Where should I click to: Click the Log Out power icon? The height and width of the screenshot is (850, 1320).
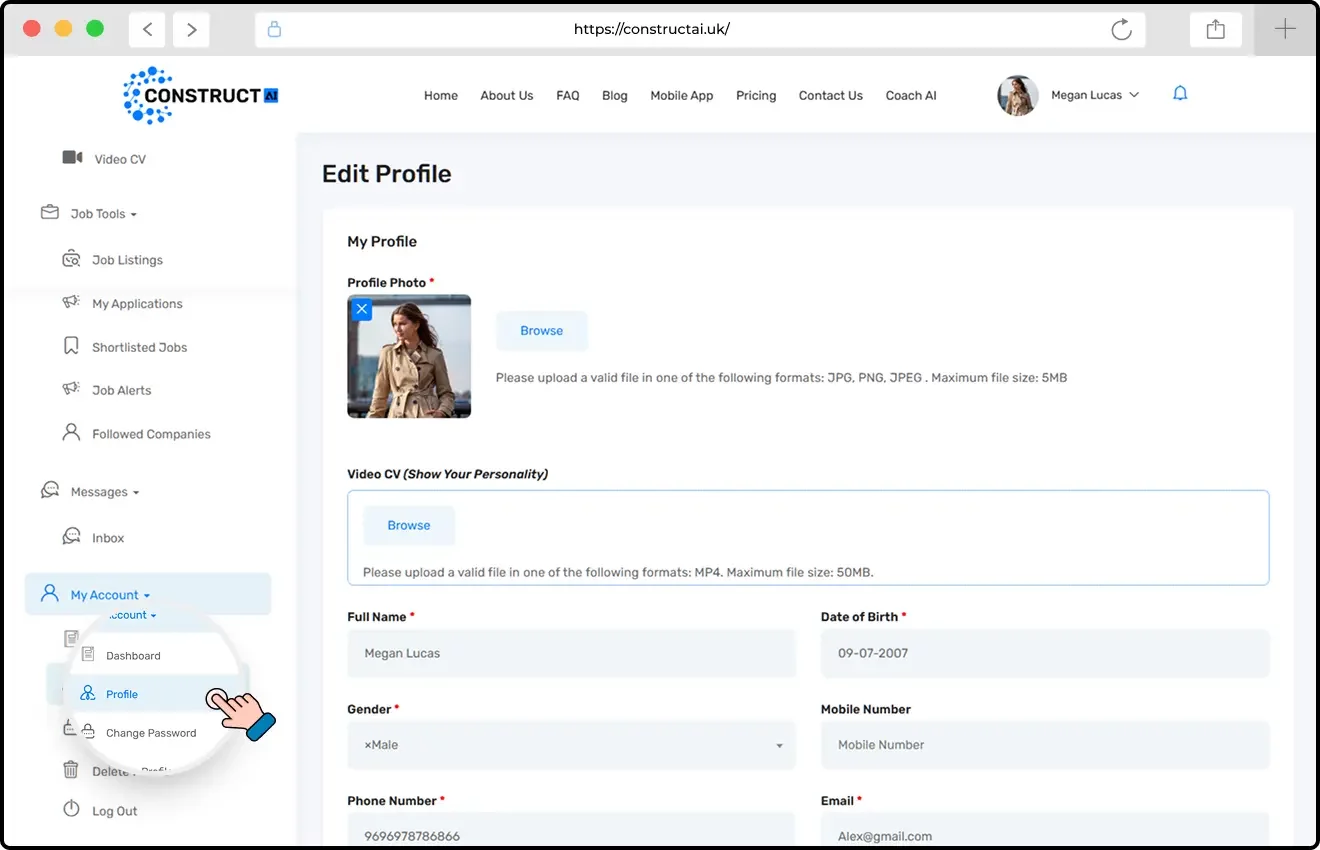[x=71, y=810]
